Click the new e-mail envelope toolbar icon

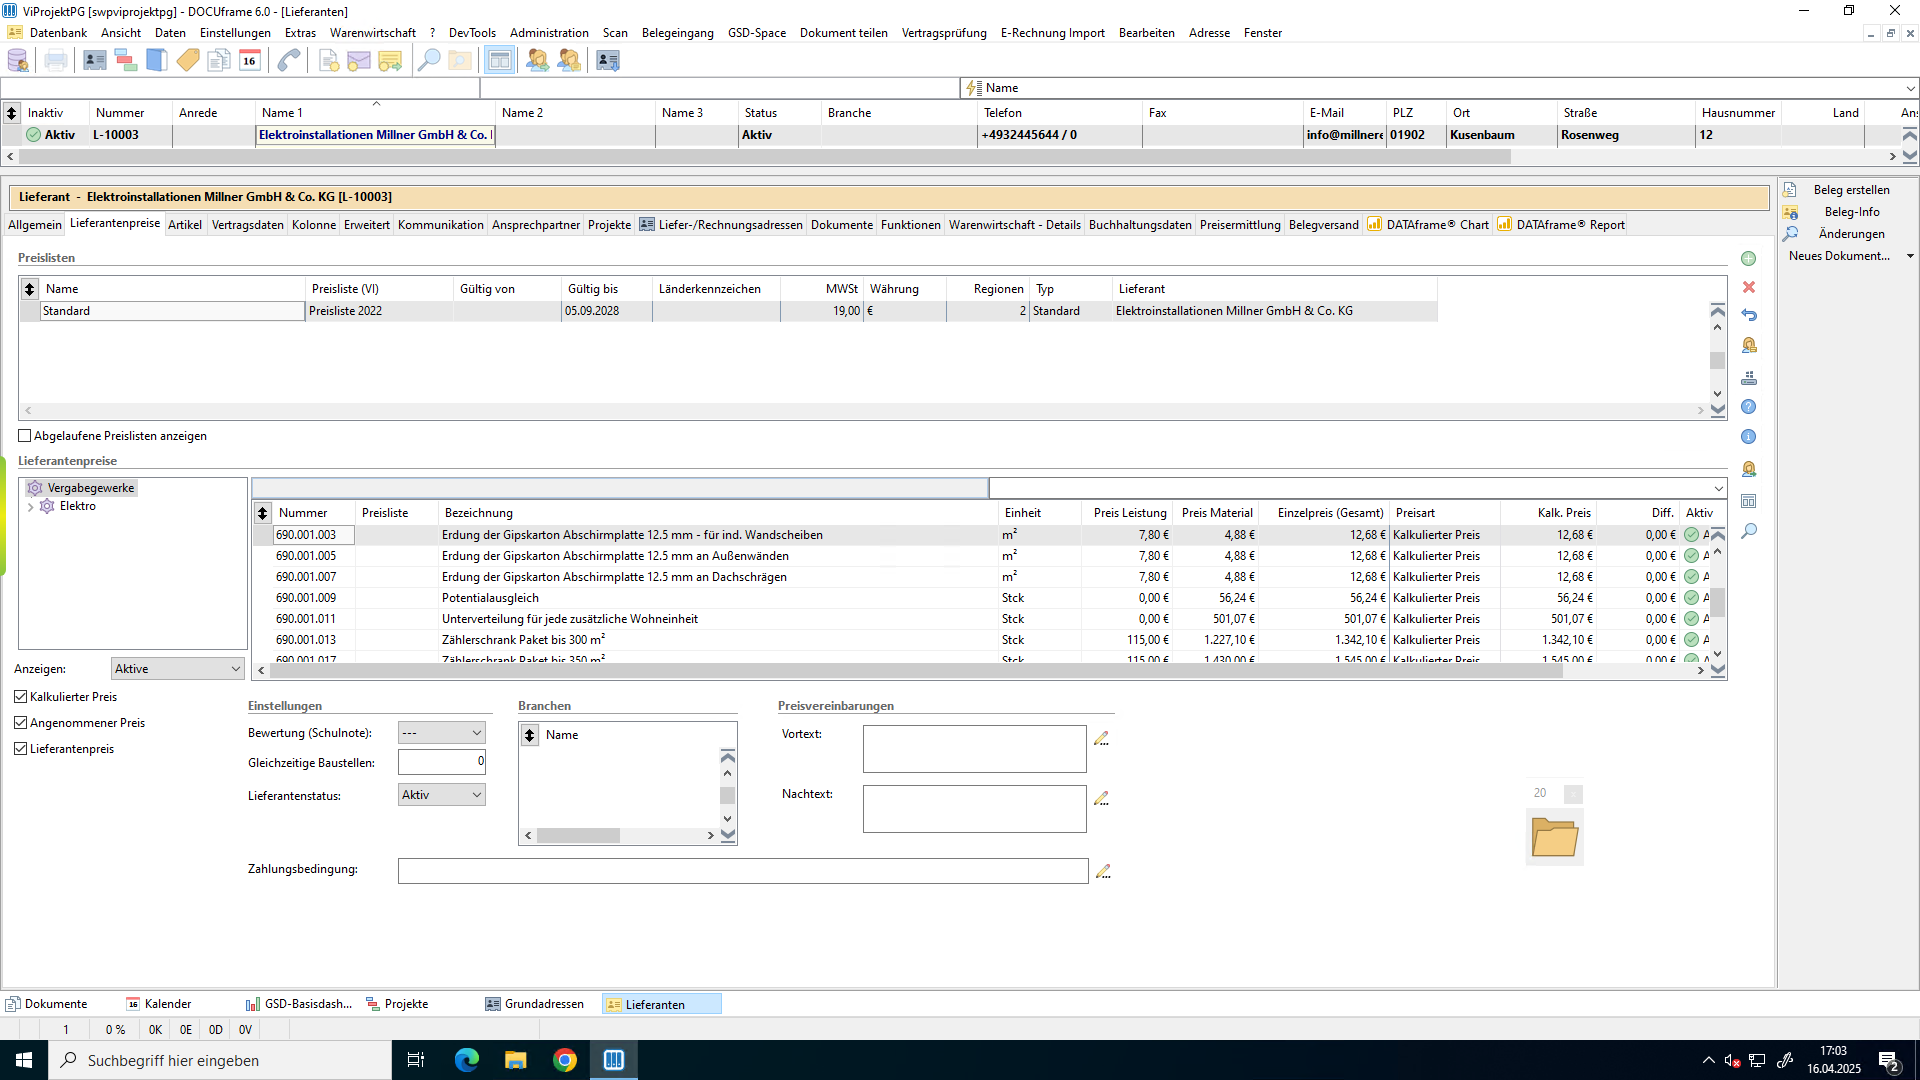click(359, 61)
